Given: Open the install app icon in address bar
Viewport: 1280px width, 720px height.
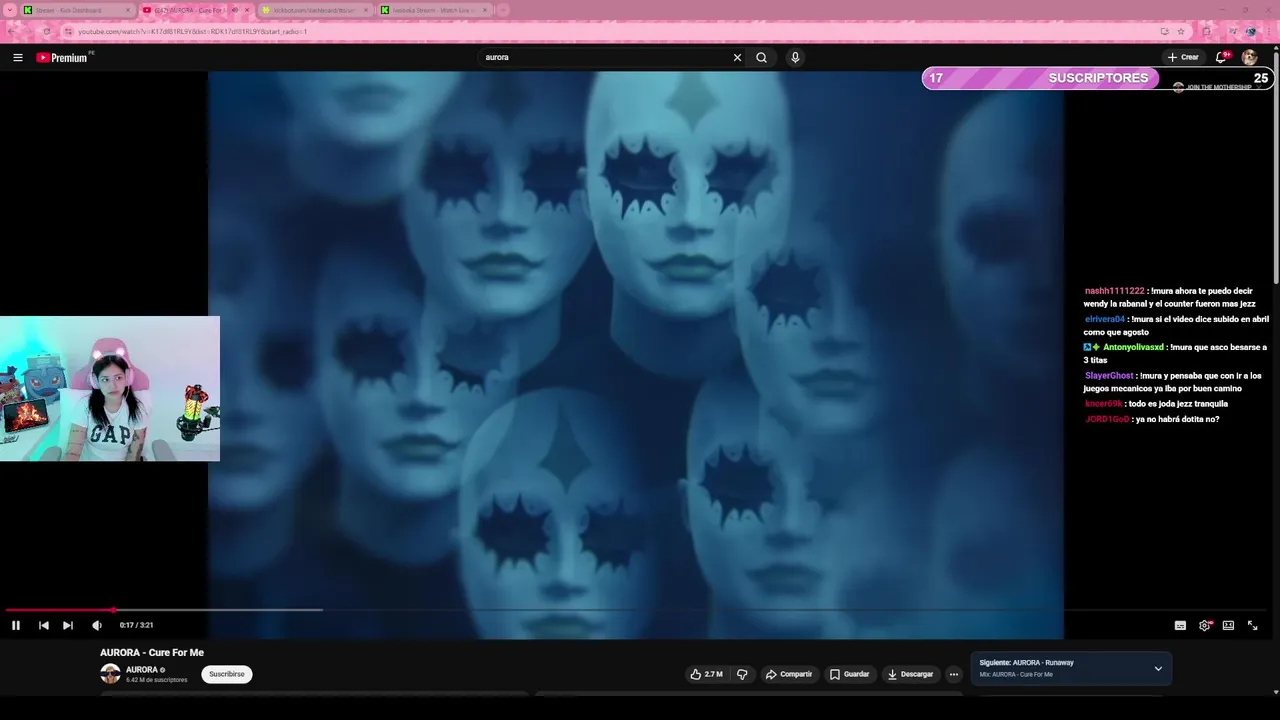Looking at the screenshot, I should (x=1164, y=31).
